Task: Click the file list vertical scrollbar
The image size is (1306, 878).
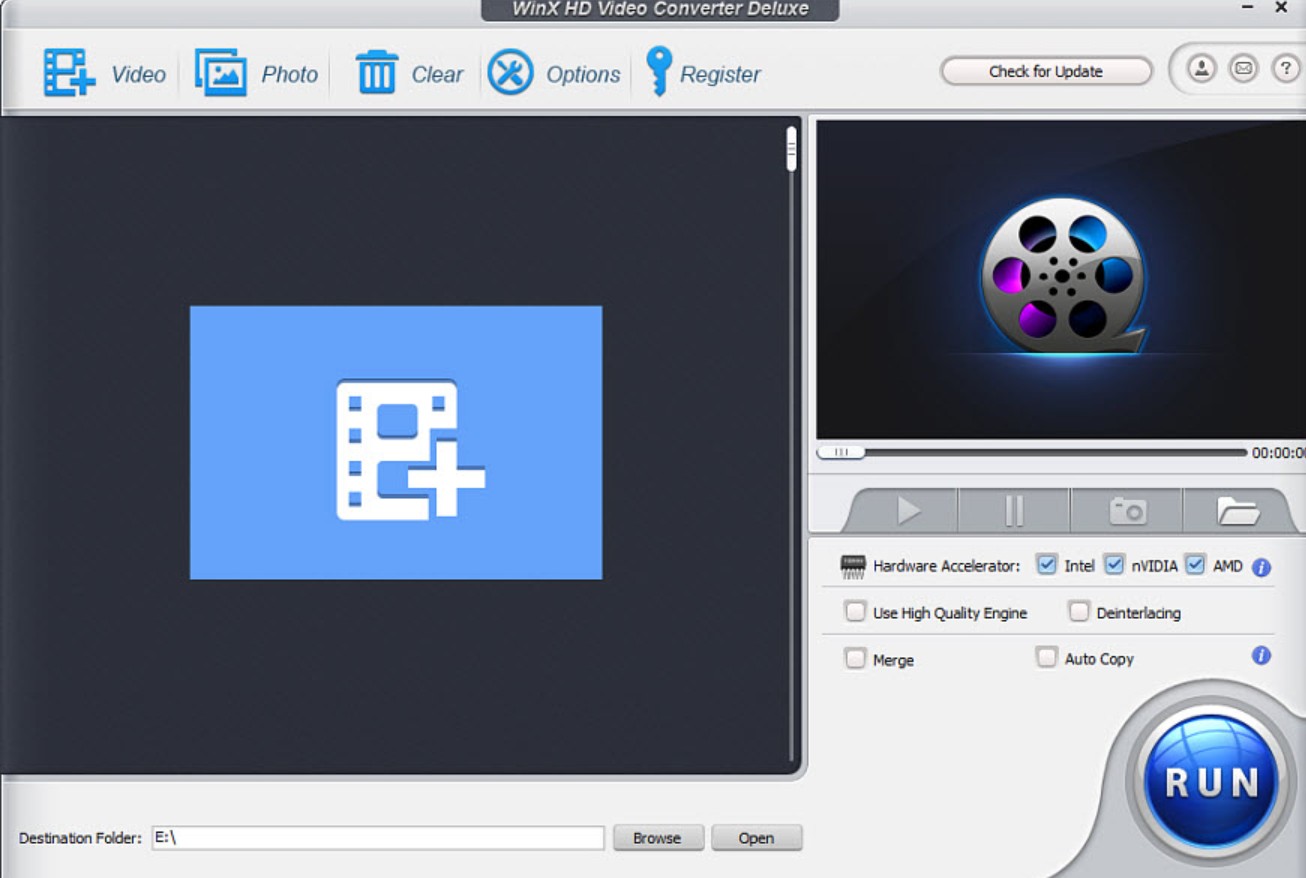Action: (x=791, y=445)
